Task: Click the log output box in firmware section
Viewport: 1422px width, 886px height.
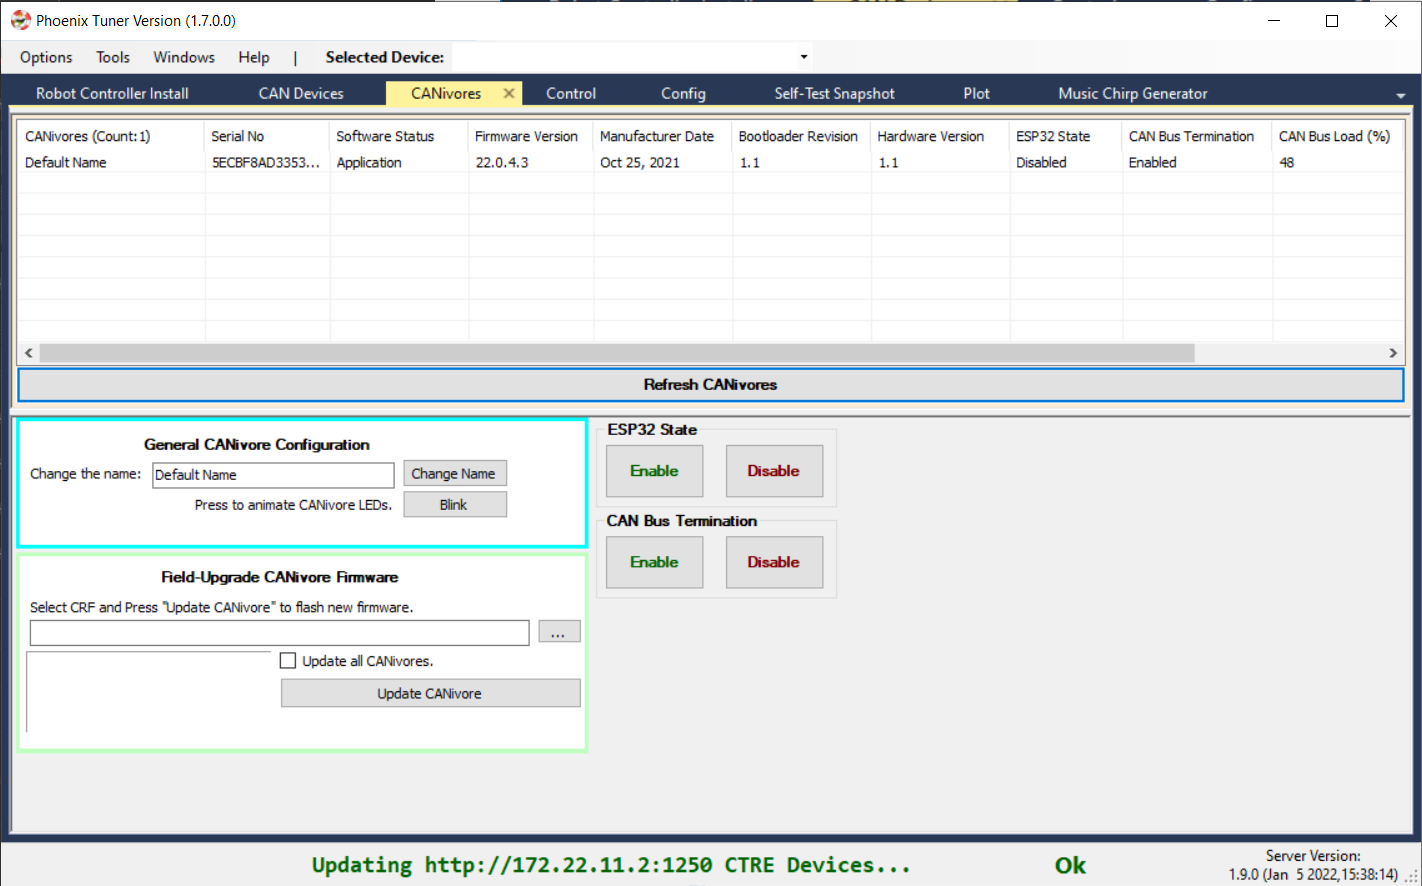Action: 150,692
